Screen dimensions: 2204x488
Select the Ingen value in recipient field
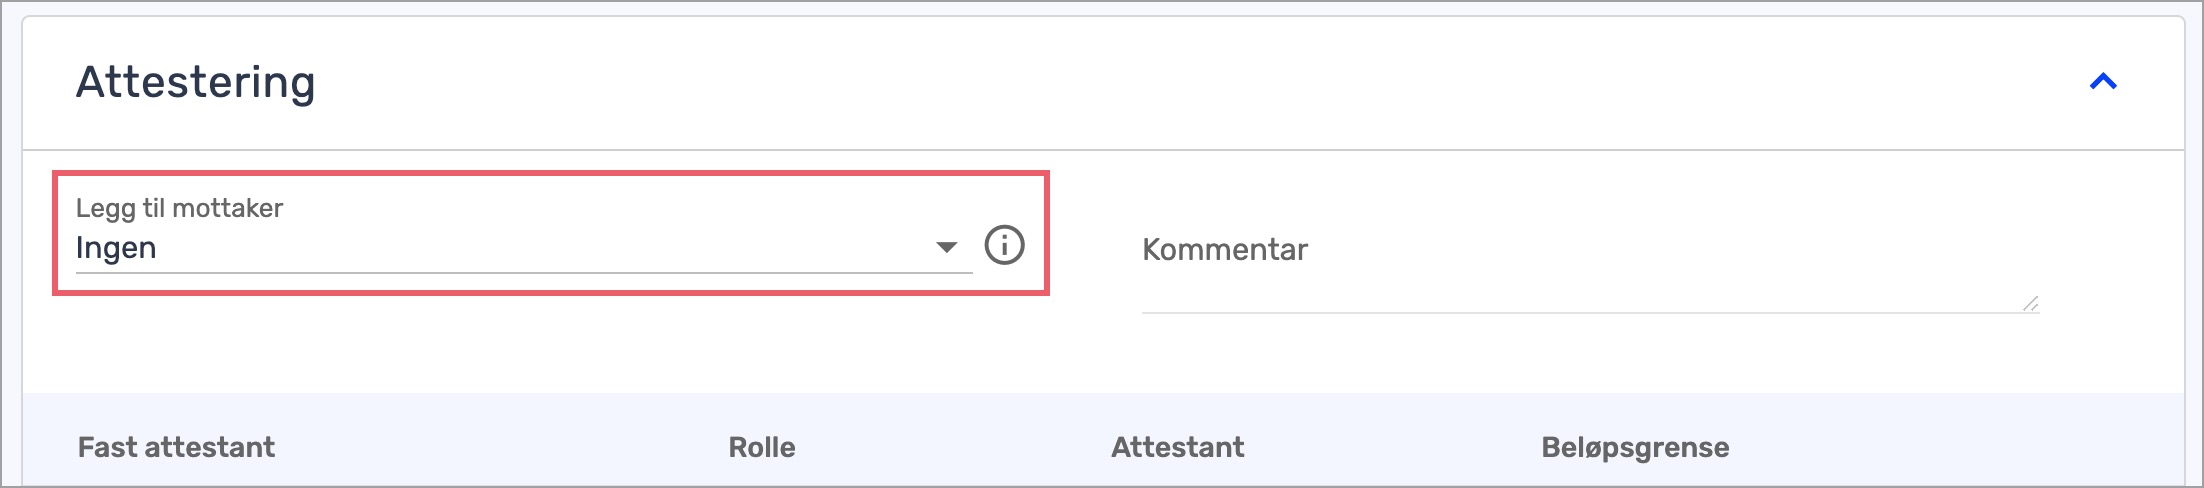(x=116, y=248)
